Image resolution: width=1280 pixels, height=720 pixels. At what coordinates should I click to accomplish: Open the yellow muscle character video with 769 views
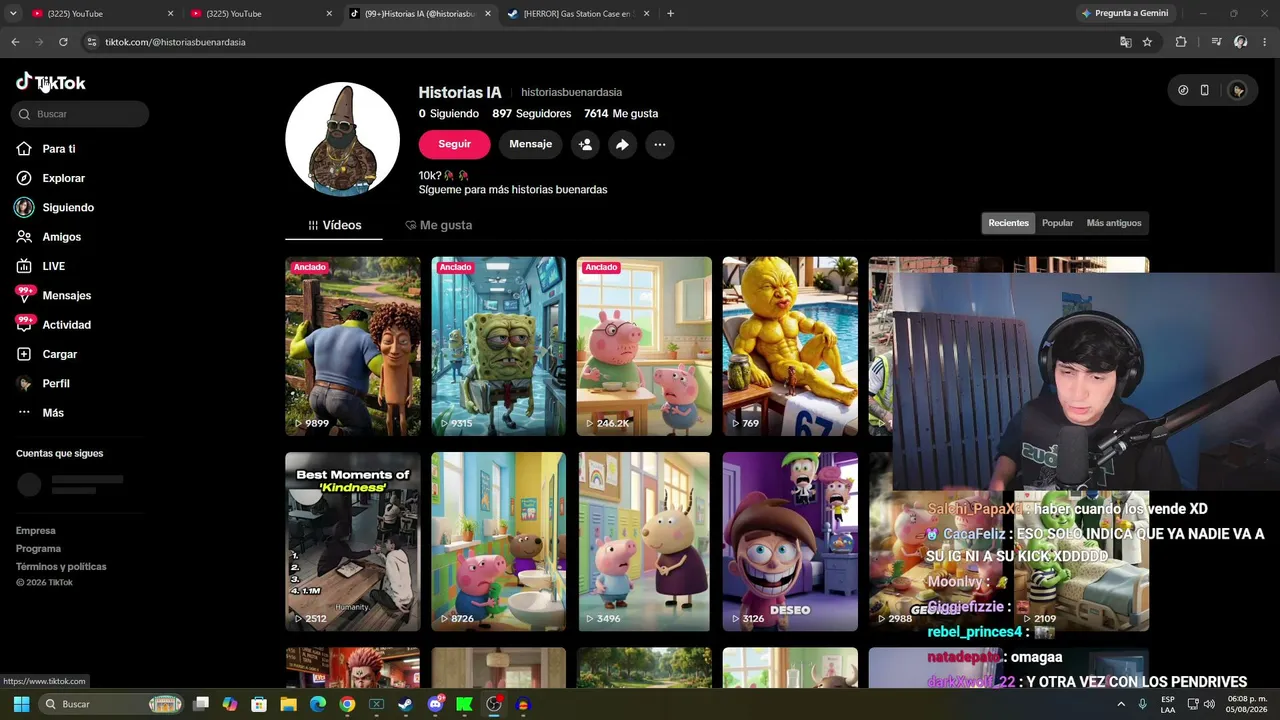[x=790, y=346]
